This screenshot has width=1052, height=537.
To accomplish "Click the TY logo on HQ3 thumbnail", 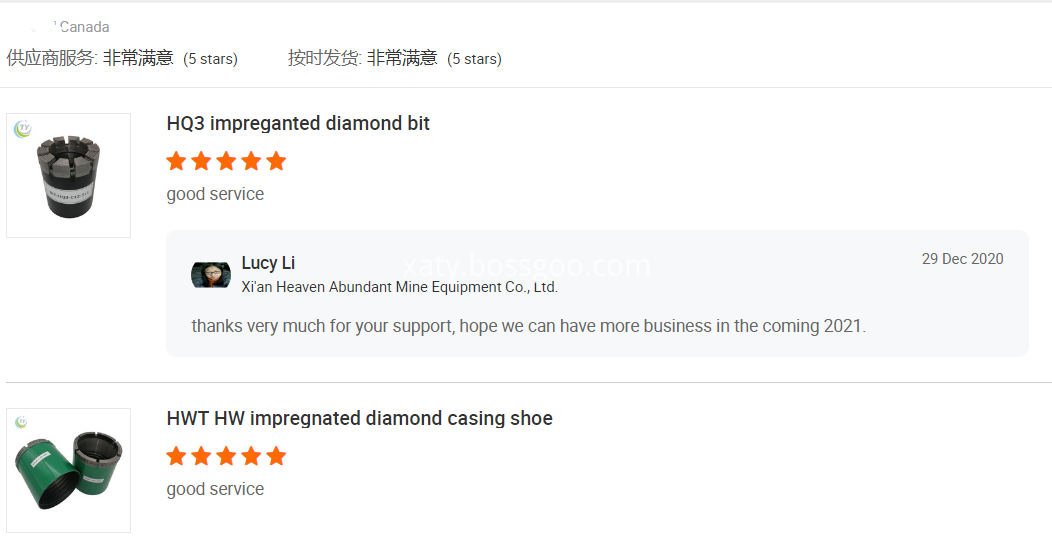I will (x=23, y=128).
